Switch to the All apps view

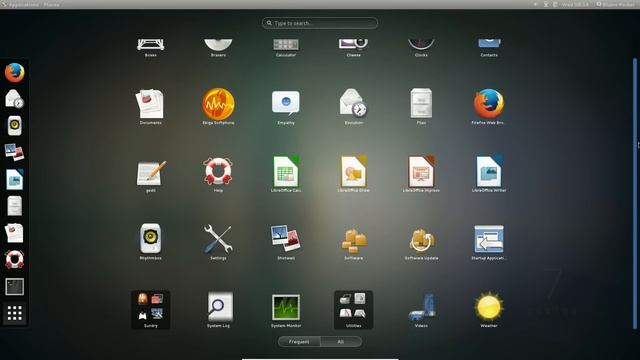click(341, 342)
